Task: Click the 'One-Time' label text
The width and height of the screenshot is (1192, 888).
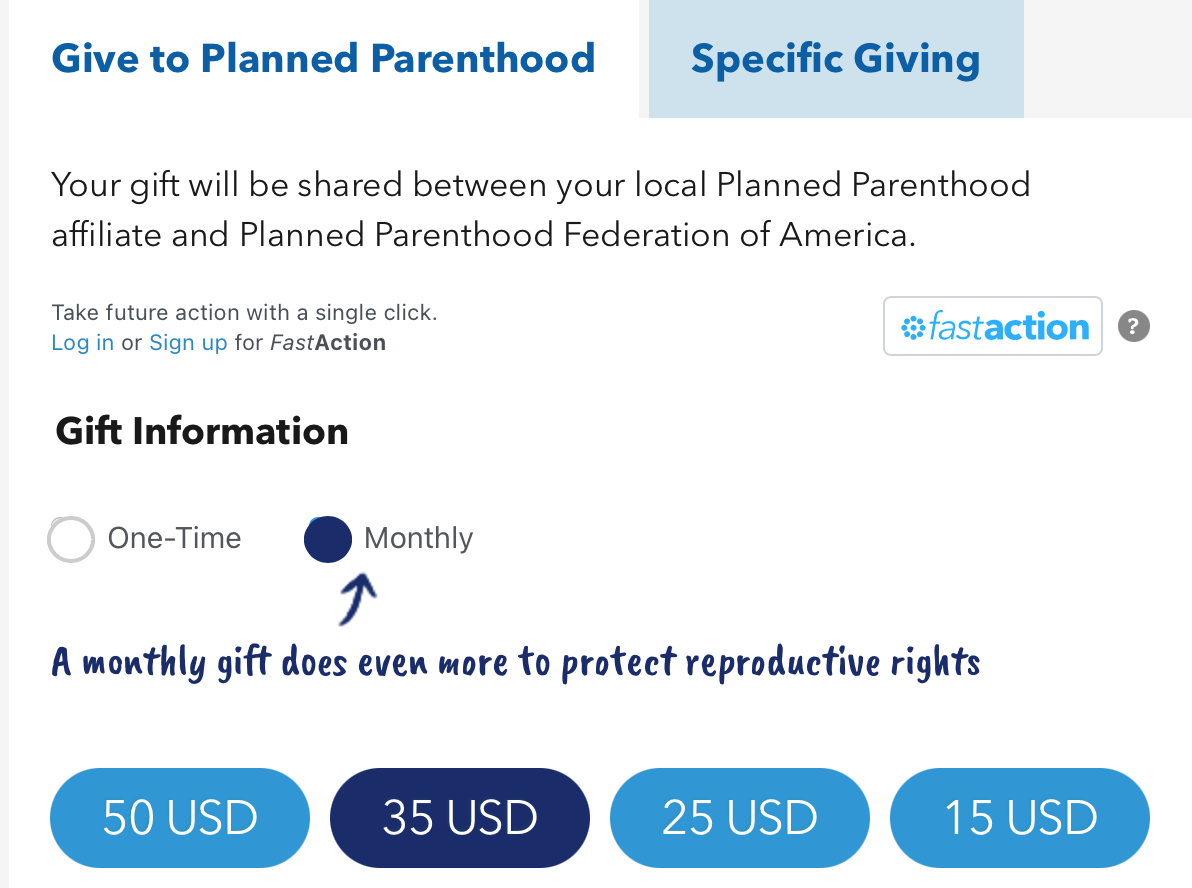Action: click(175, 539)
